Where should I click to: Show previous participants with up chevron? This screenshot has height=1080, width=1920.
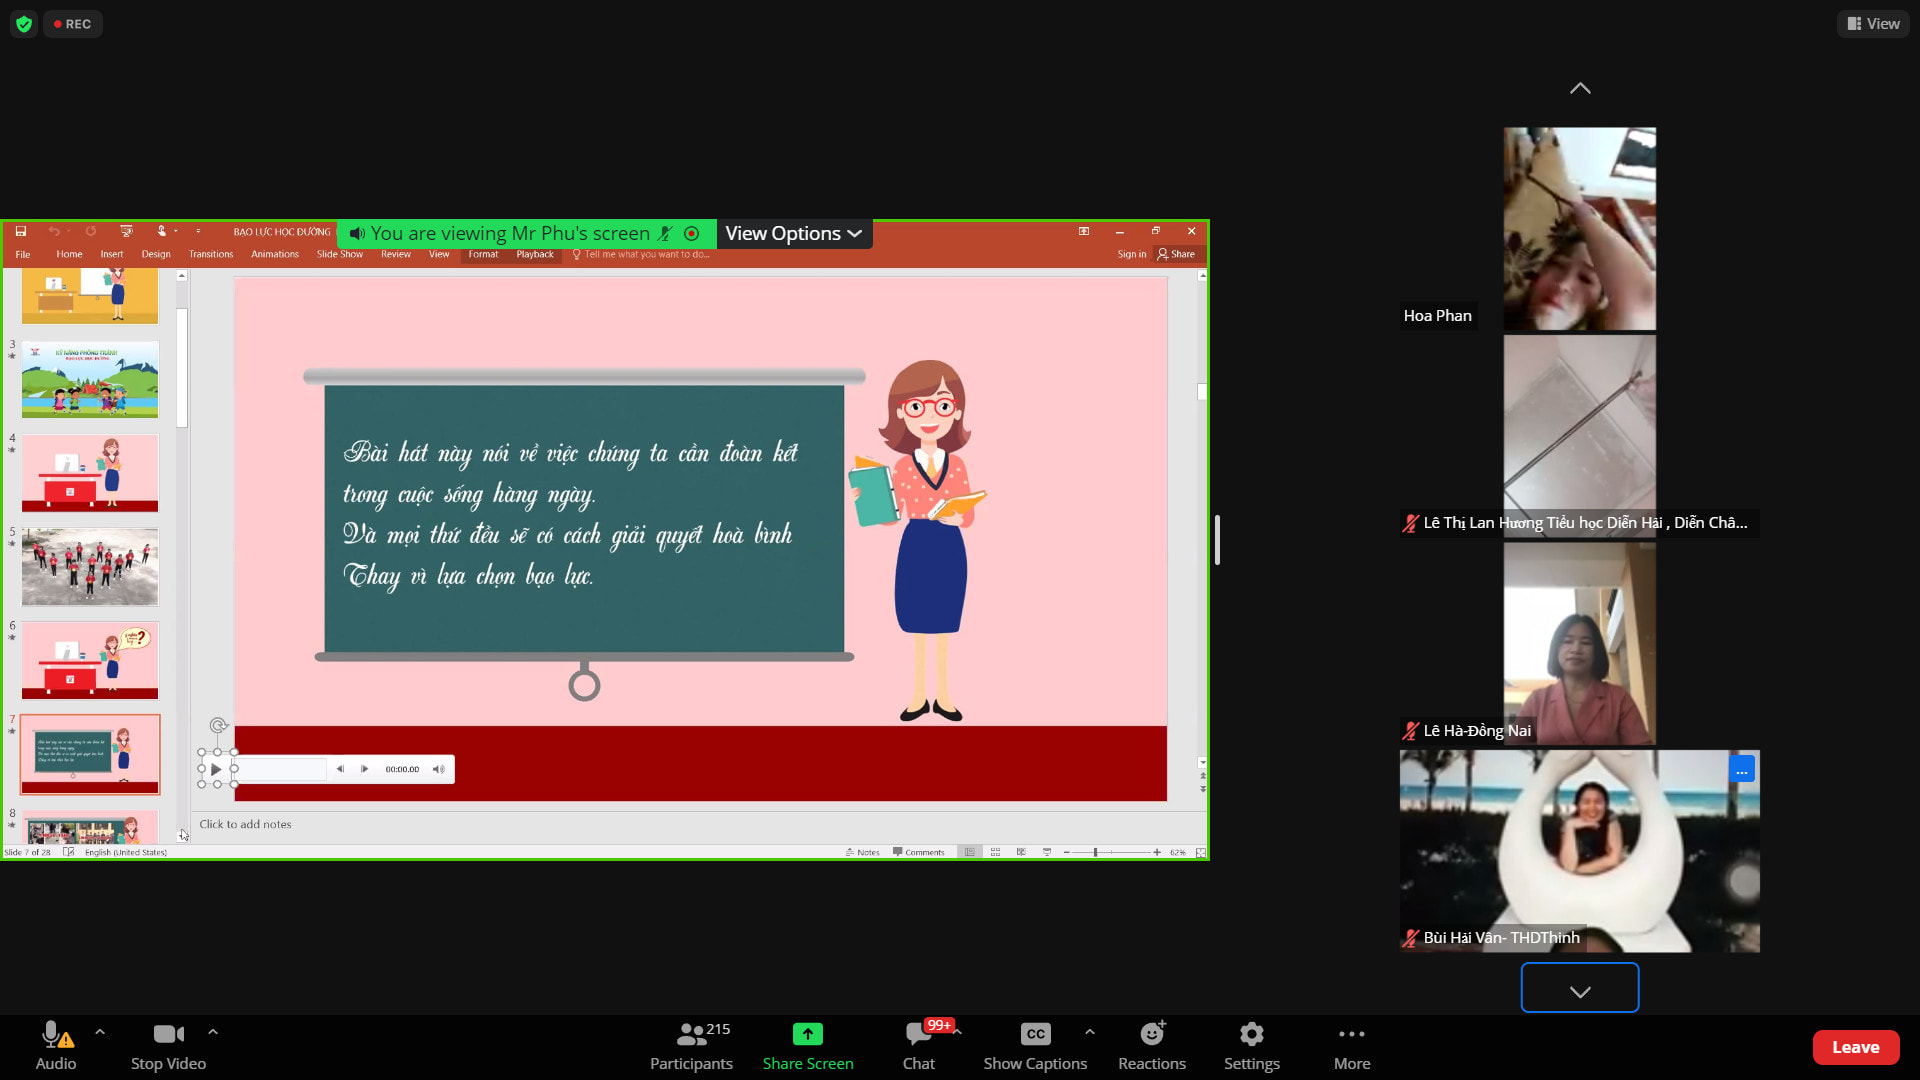[1580, 88]
